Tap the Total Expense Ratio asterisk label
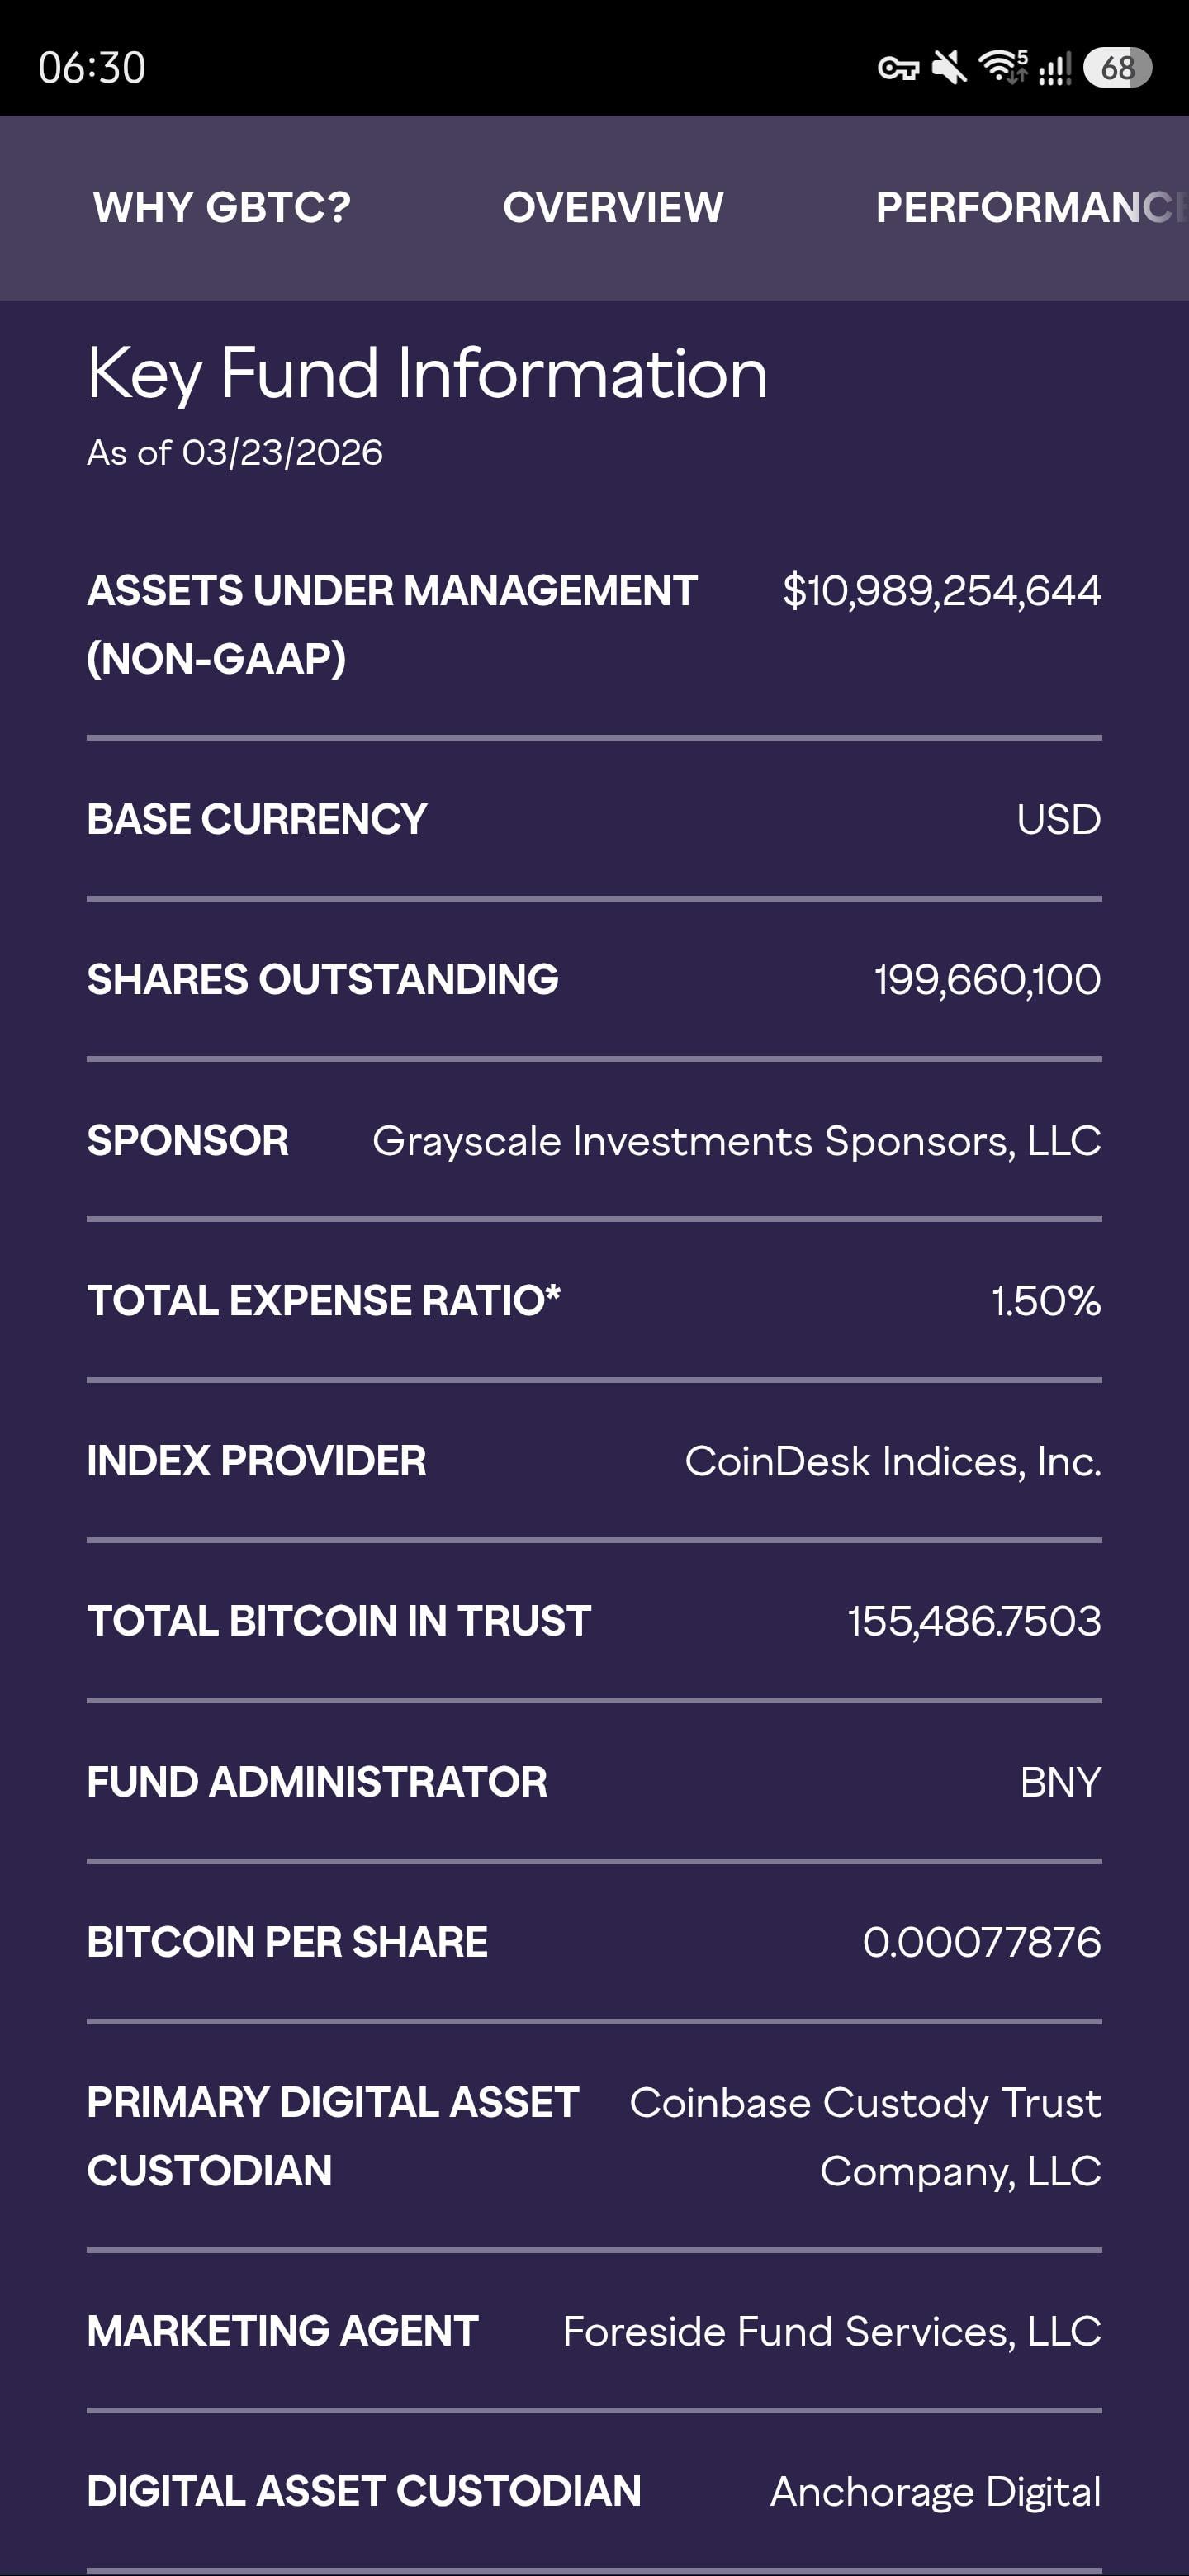Screen dimensions: 1189x2576 pos(324,1300)
